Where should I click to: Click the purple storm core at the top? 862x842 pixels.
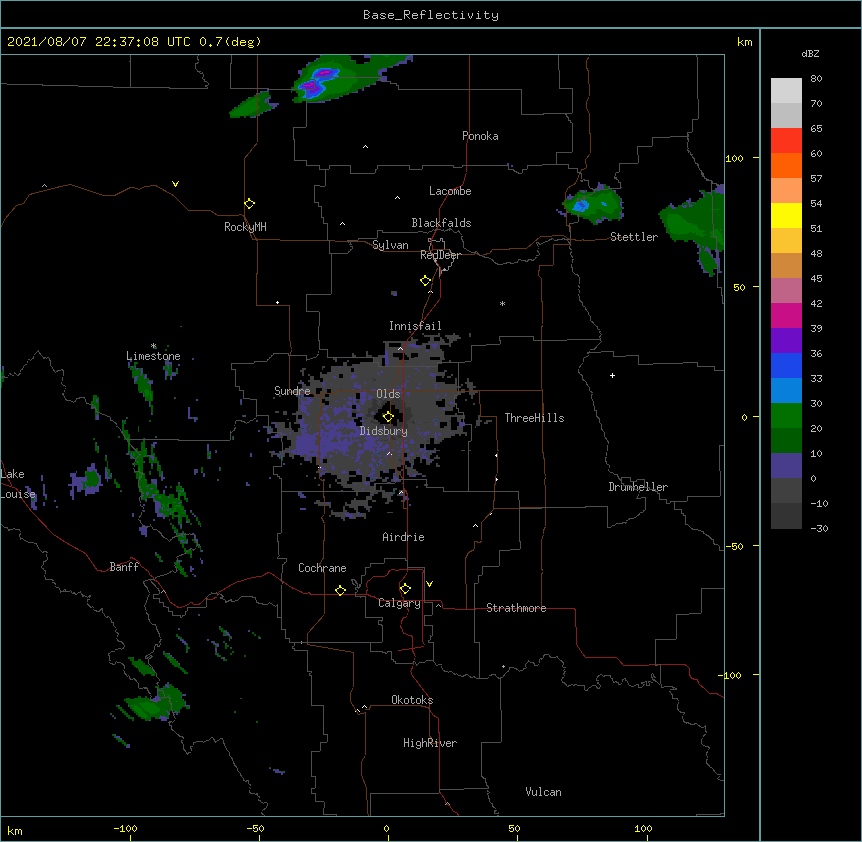click(x=318, y=80)
